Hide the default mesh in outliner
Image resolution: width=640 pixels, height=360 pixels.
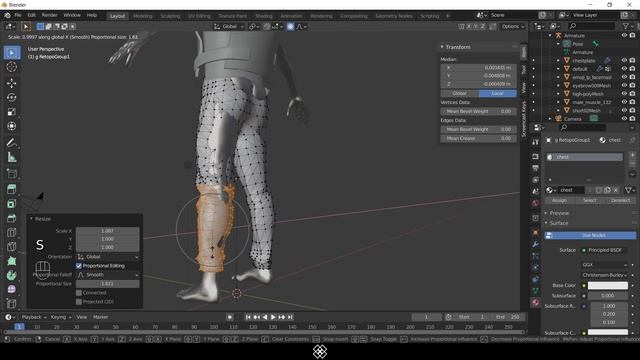tap(624, 69)
